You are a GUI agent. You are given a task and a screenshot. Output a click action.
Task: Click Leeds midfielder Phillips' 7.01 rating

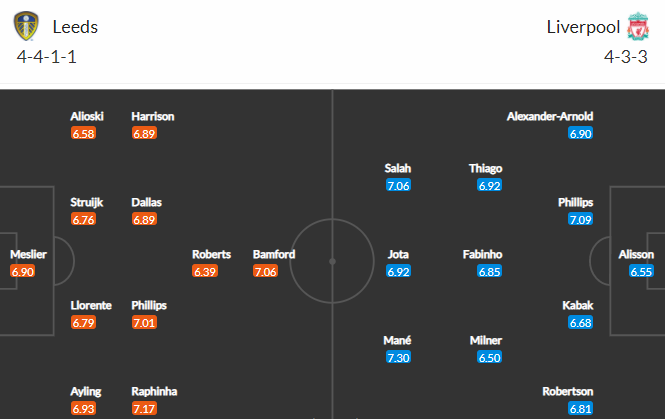[x=144, y=323]
